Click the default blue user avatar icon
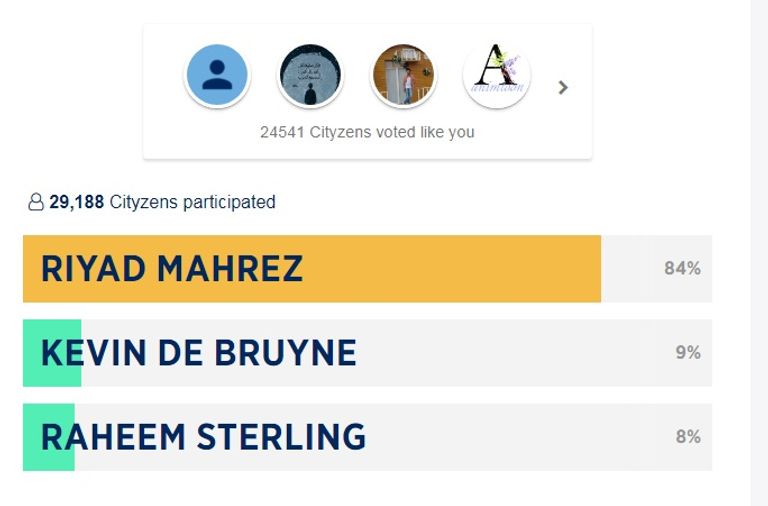Screen dimensions: 768x506 217,76
